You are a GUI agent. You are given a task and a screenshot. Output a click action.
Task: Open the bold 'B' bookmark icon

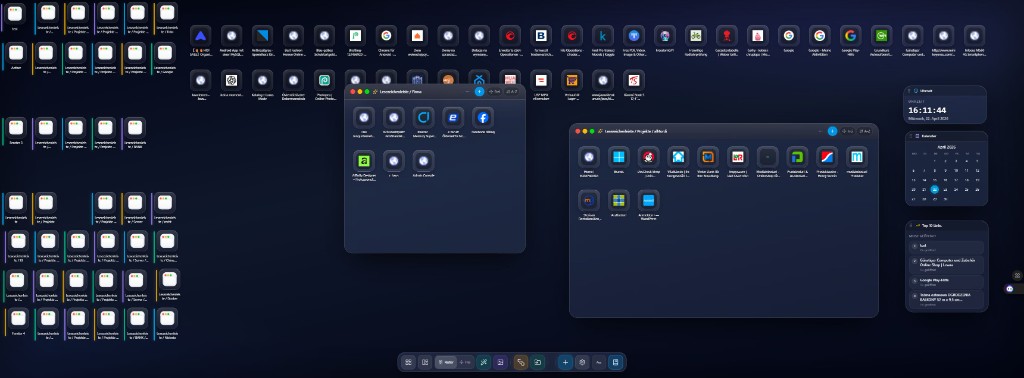point(541,36)
